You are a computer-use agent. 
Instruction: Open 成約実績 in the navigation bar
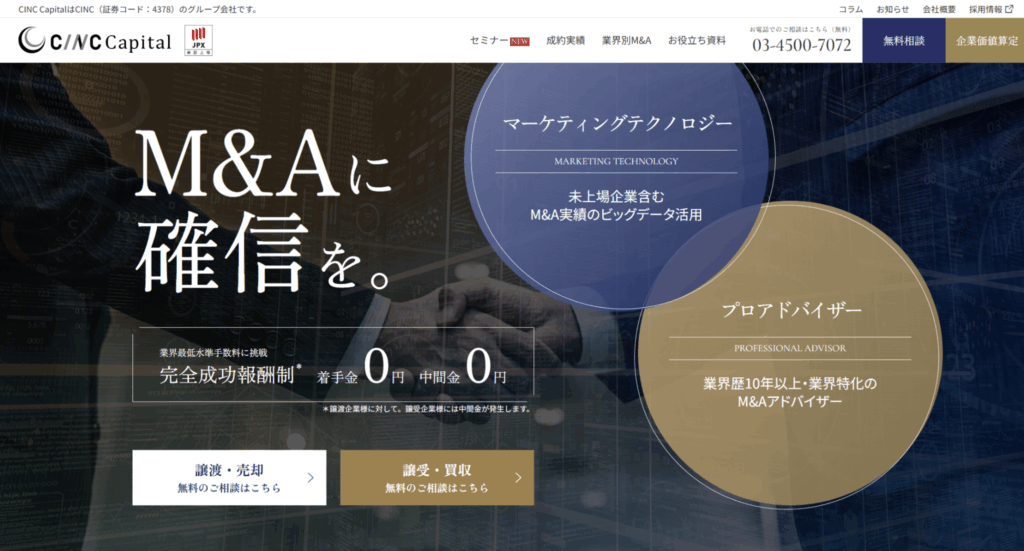pos(565,41)
